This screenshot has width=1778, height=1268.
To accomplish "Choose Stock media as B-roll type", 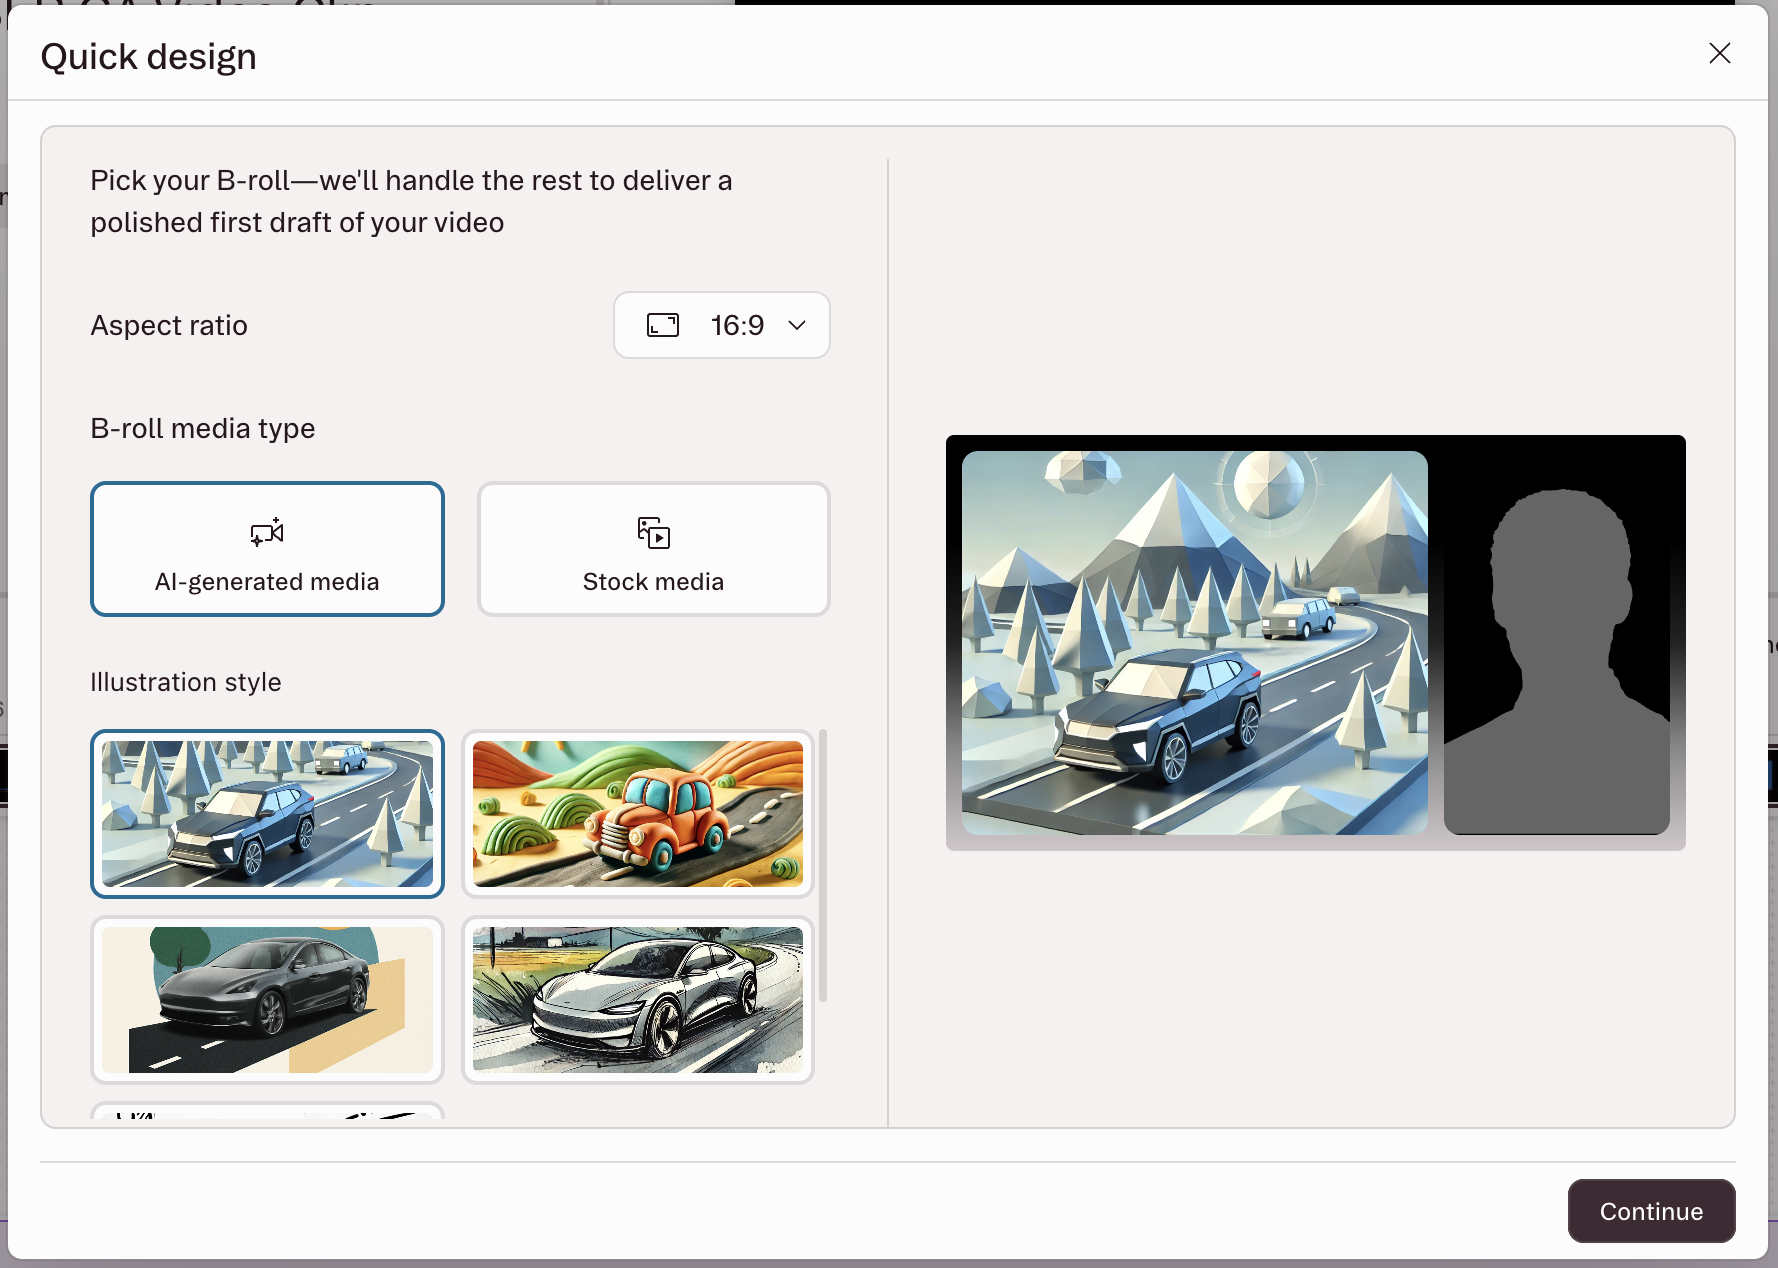I will pyautogui.click(x=653, y=549).
